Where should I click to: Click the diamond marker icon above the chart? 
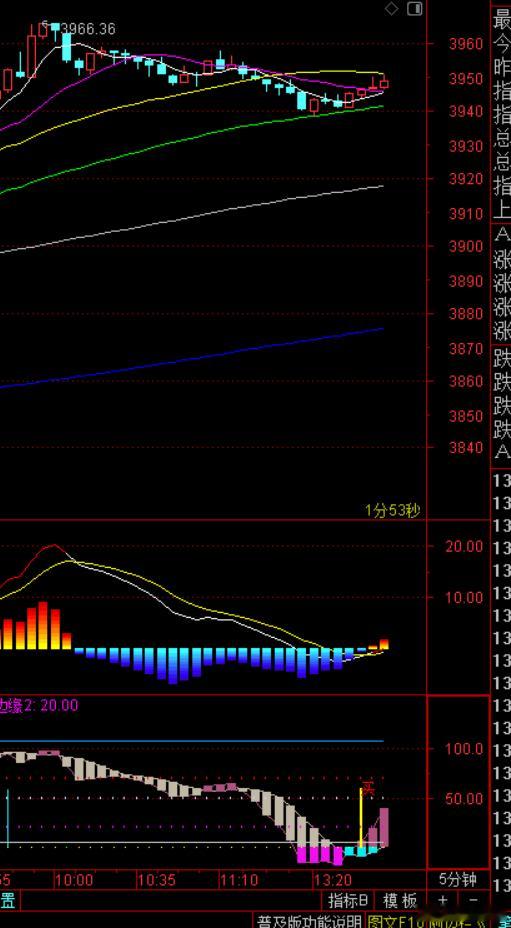pos(391,8)
